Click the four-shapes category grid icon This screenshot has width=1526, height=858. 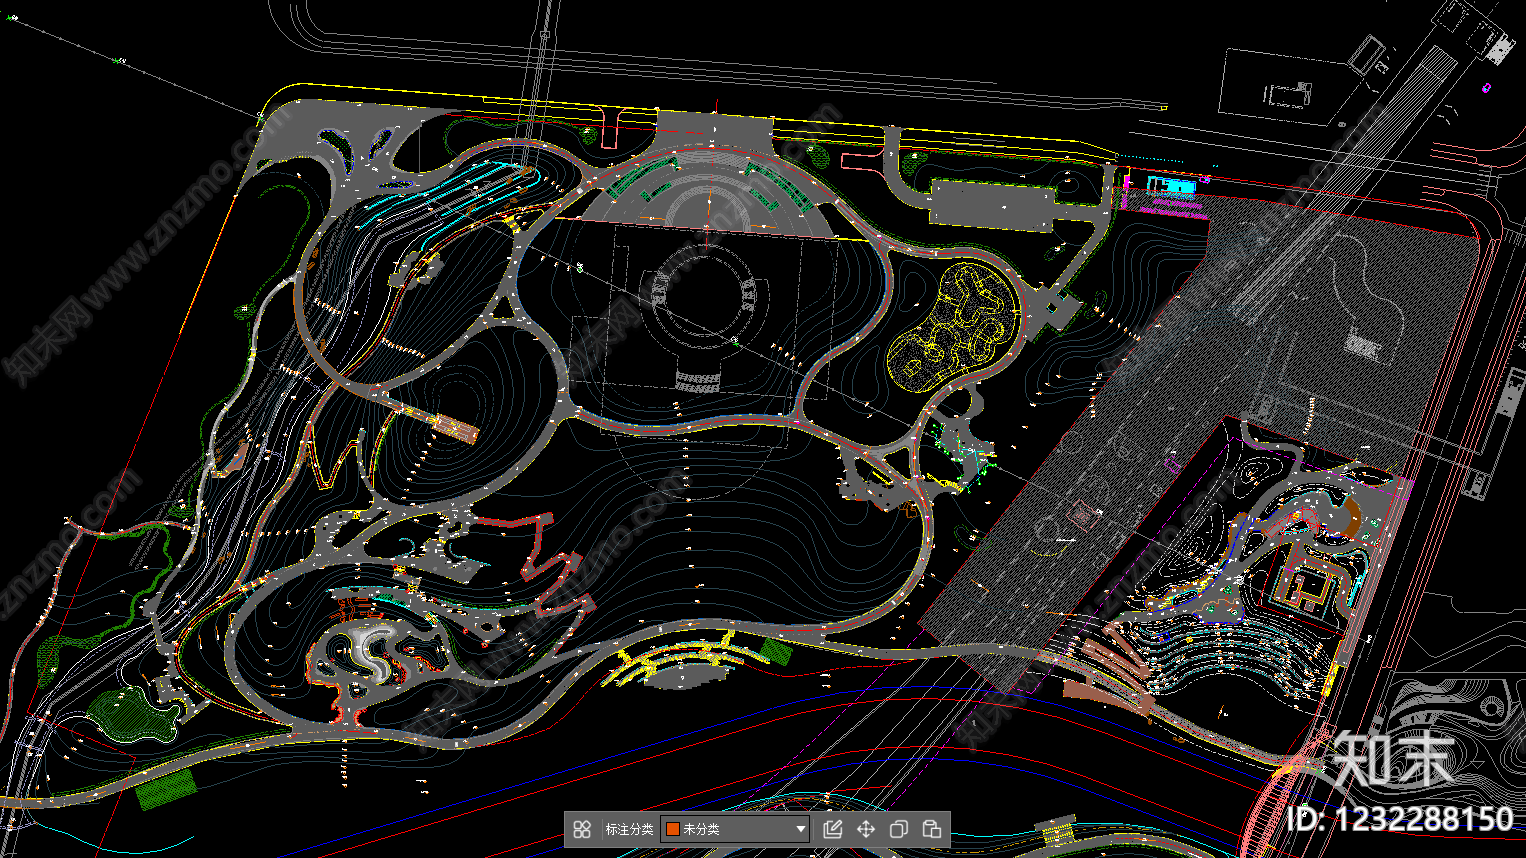tap(583, 829)
